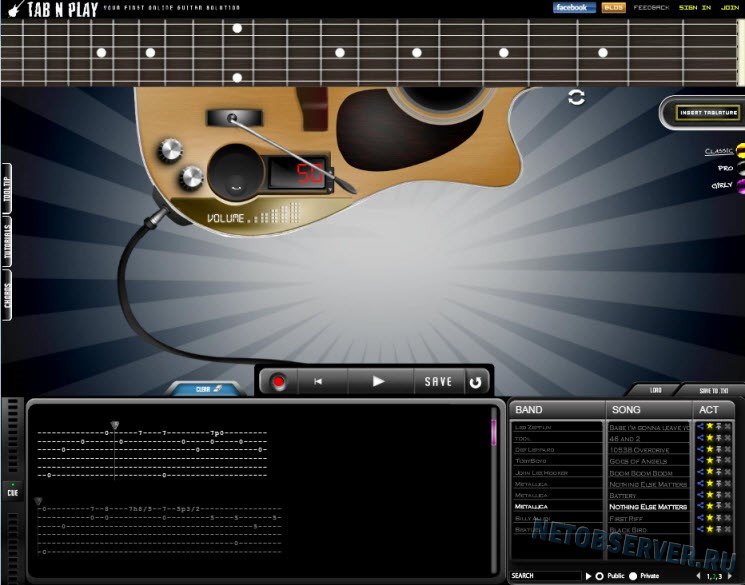Click the SAVE button
This screenshot has height=585, width=745.
pos(438,382)
